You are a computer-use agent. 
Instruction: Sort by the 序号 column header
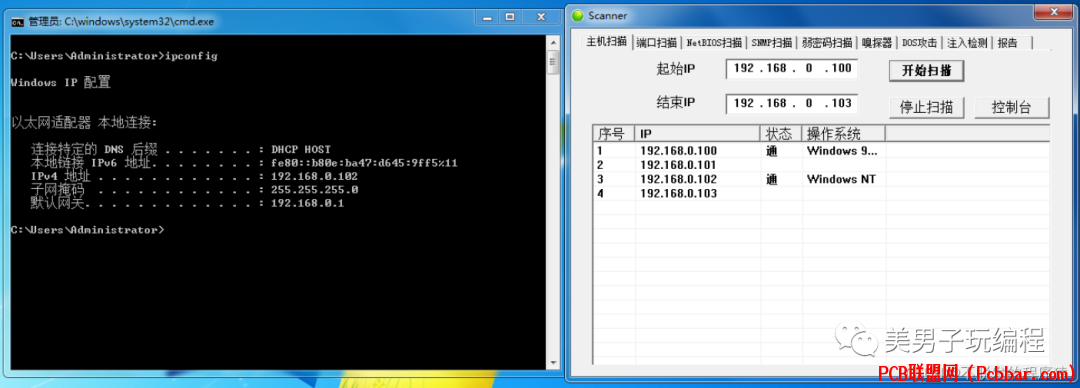tap(614, 133)
